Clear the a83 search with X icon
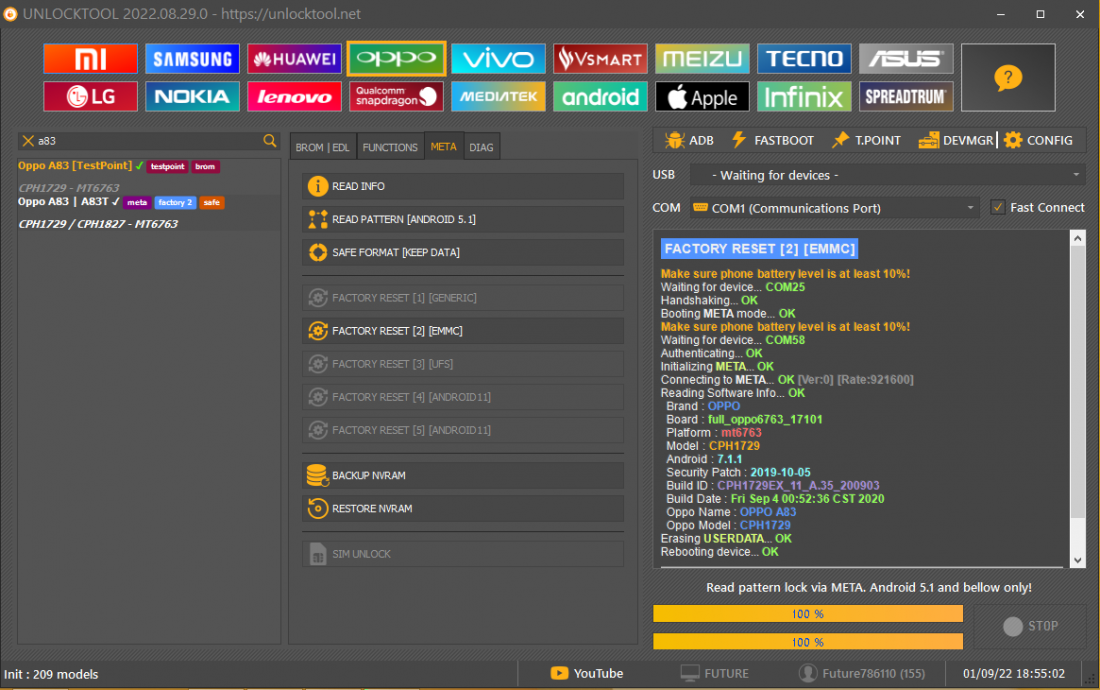1100x690 pixels. click(28, 141)
